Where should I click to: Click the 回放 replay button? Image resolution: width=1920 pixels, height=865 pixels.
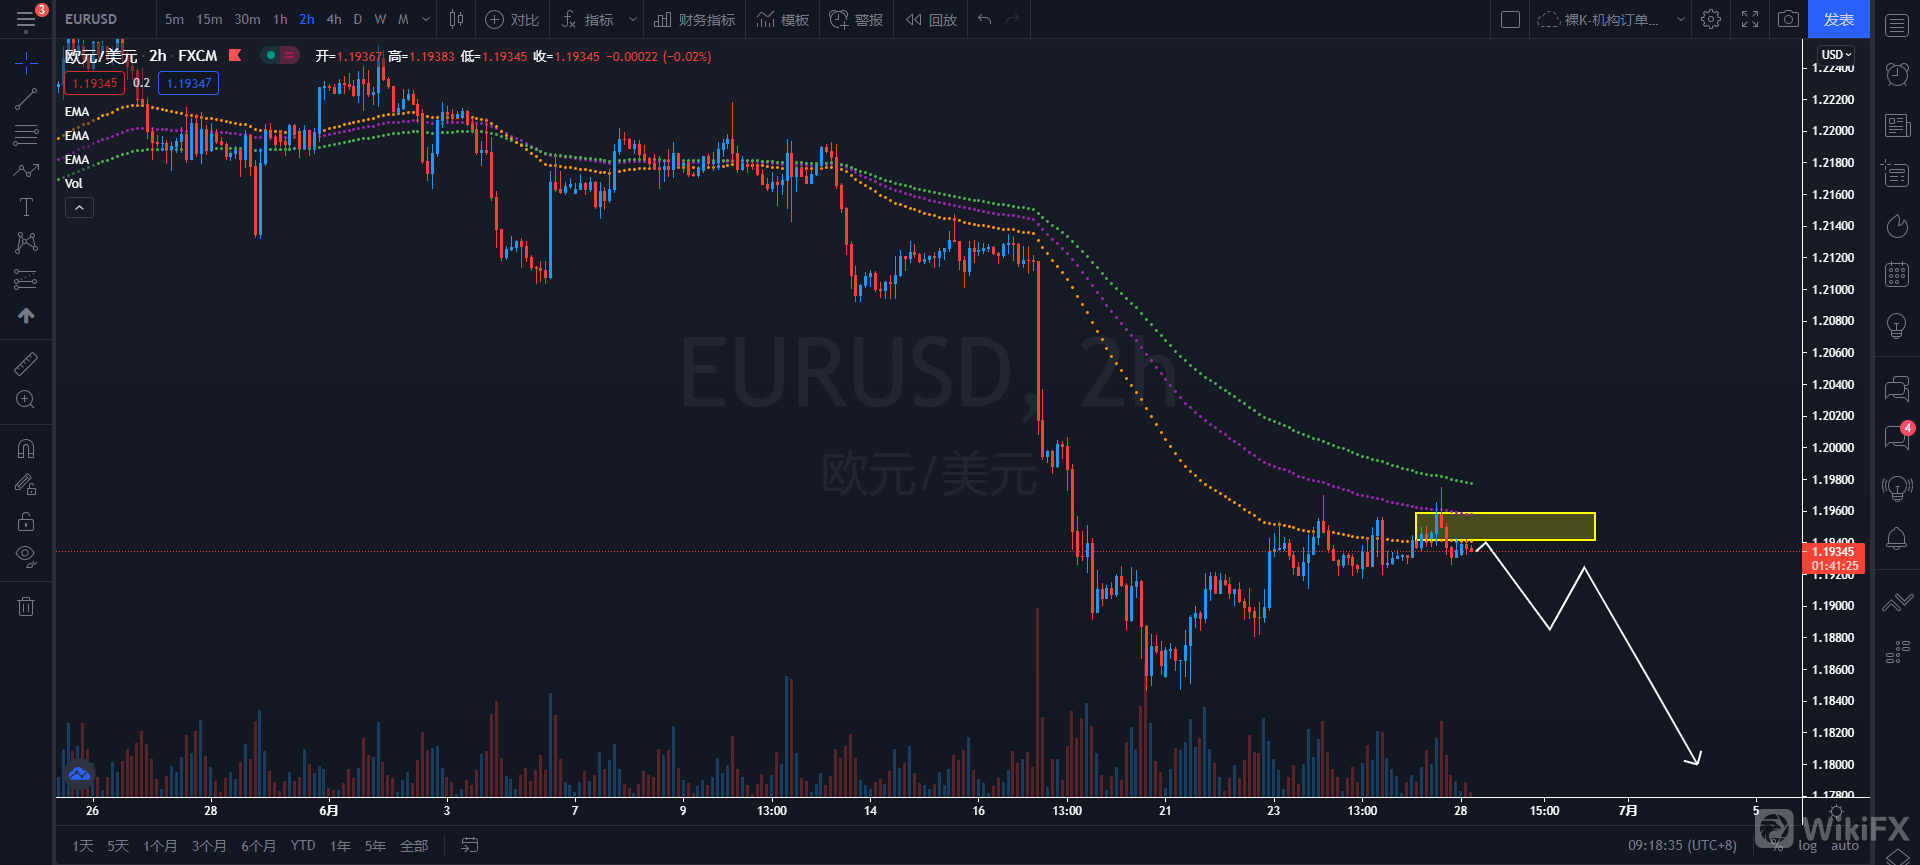[x=932, y=19]
